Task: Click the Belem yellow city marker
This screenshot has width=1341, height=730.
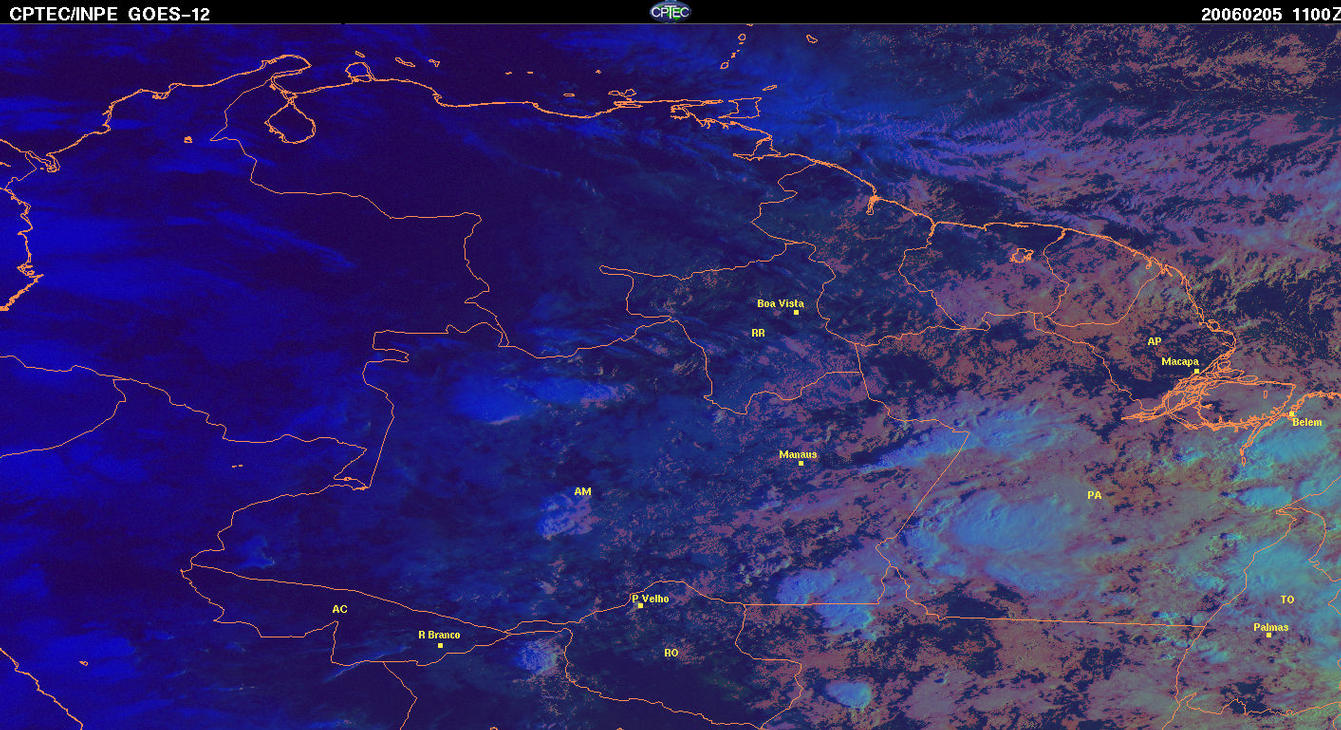Action: pyautogui.click(x=1291, y=414)
